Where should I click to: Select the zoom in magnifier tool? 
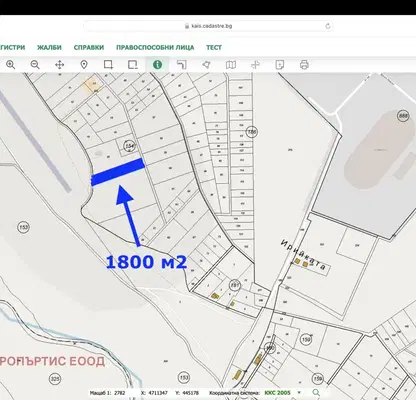[x=11, y=65]
